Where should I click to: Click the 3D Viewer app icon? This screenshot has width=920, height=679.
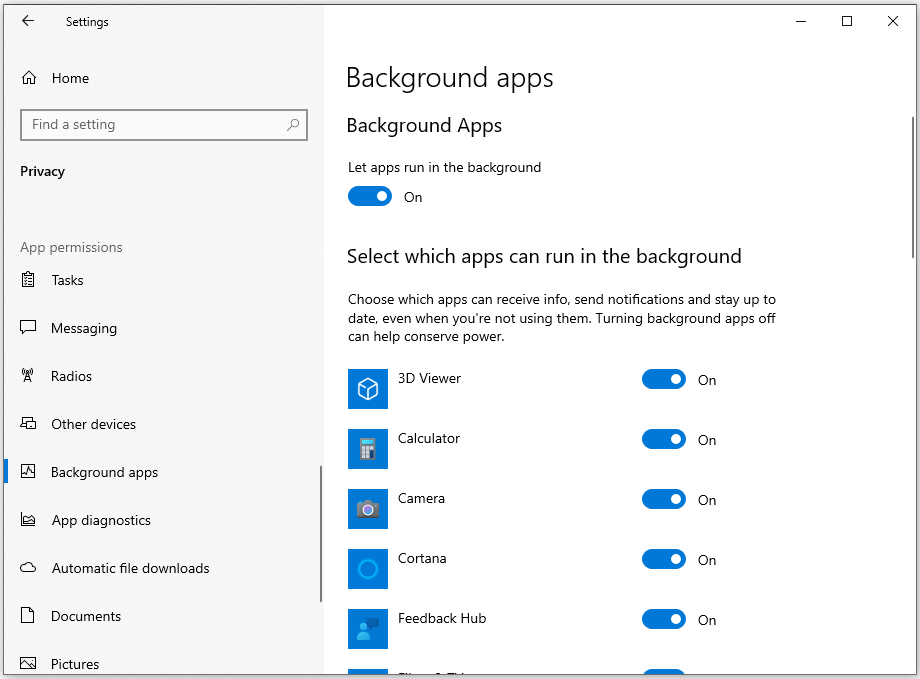368,389
